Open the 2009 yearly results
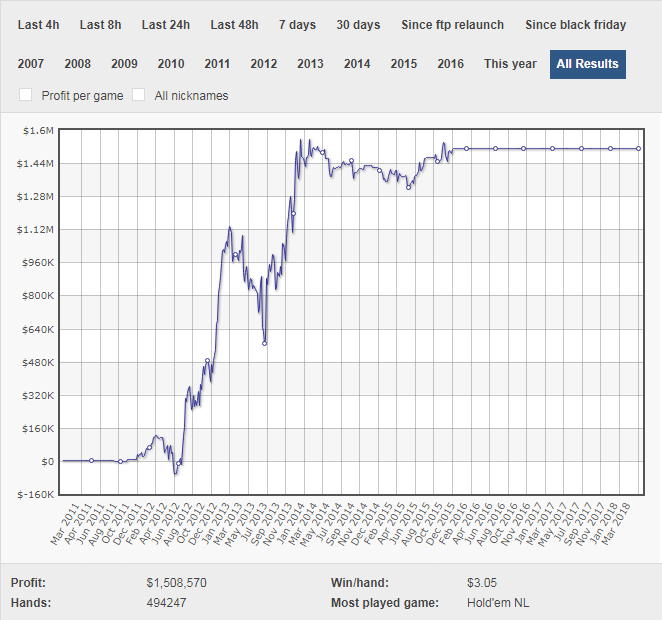This screenshot has width=662, height=620. click(x=124, y=64)
